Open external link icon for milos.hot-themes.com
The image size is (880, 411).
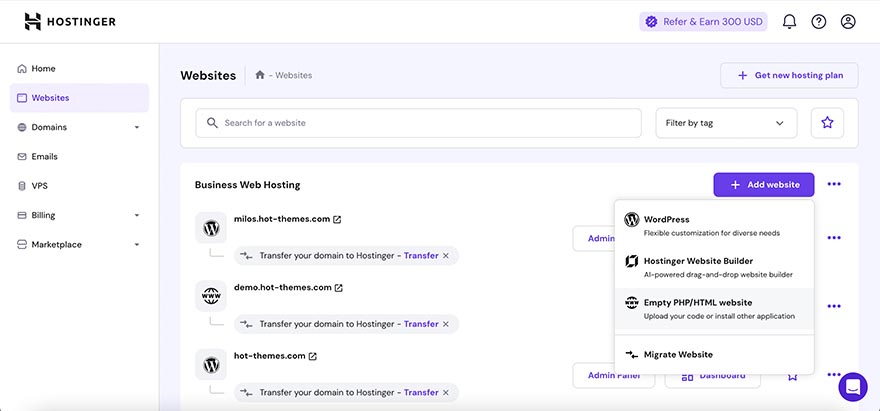[x=337, y=220]
